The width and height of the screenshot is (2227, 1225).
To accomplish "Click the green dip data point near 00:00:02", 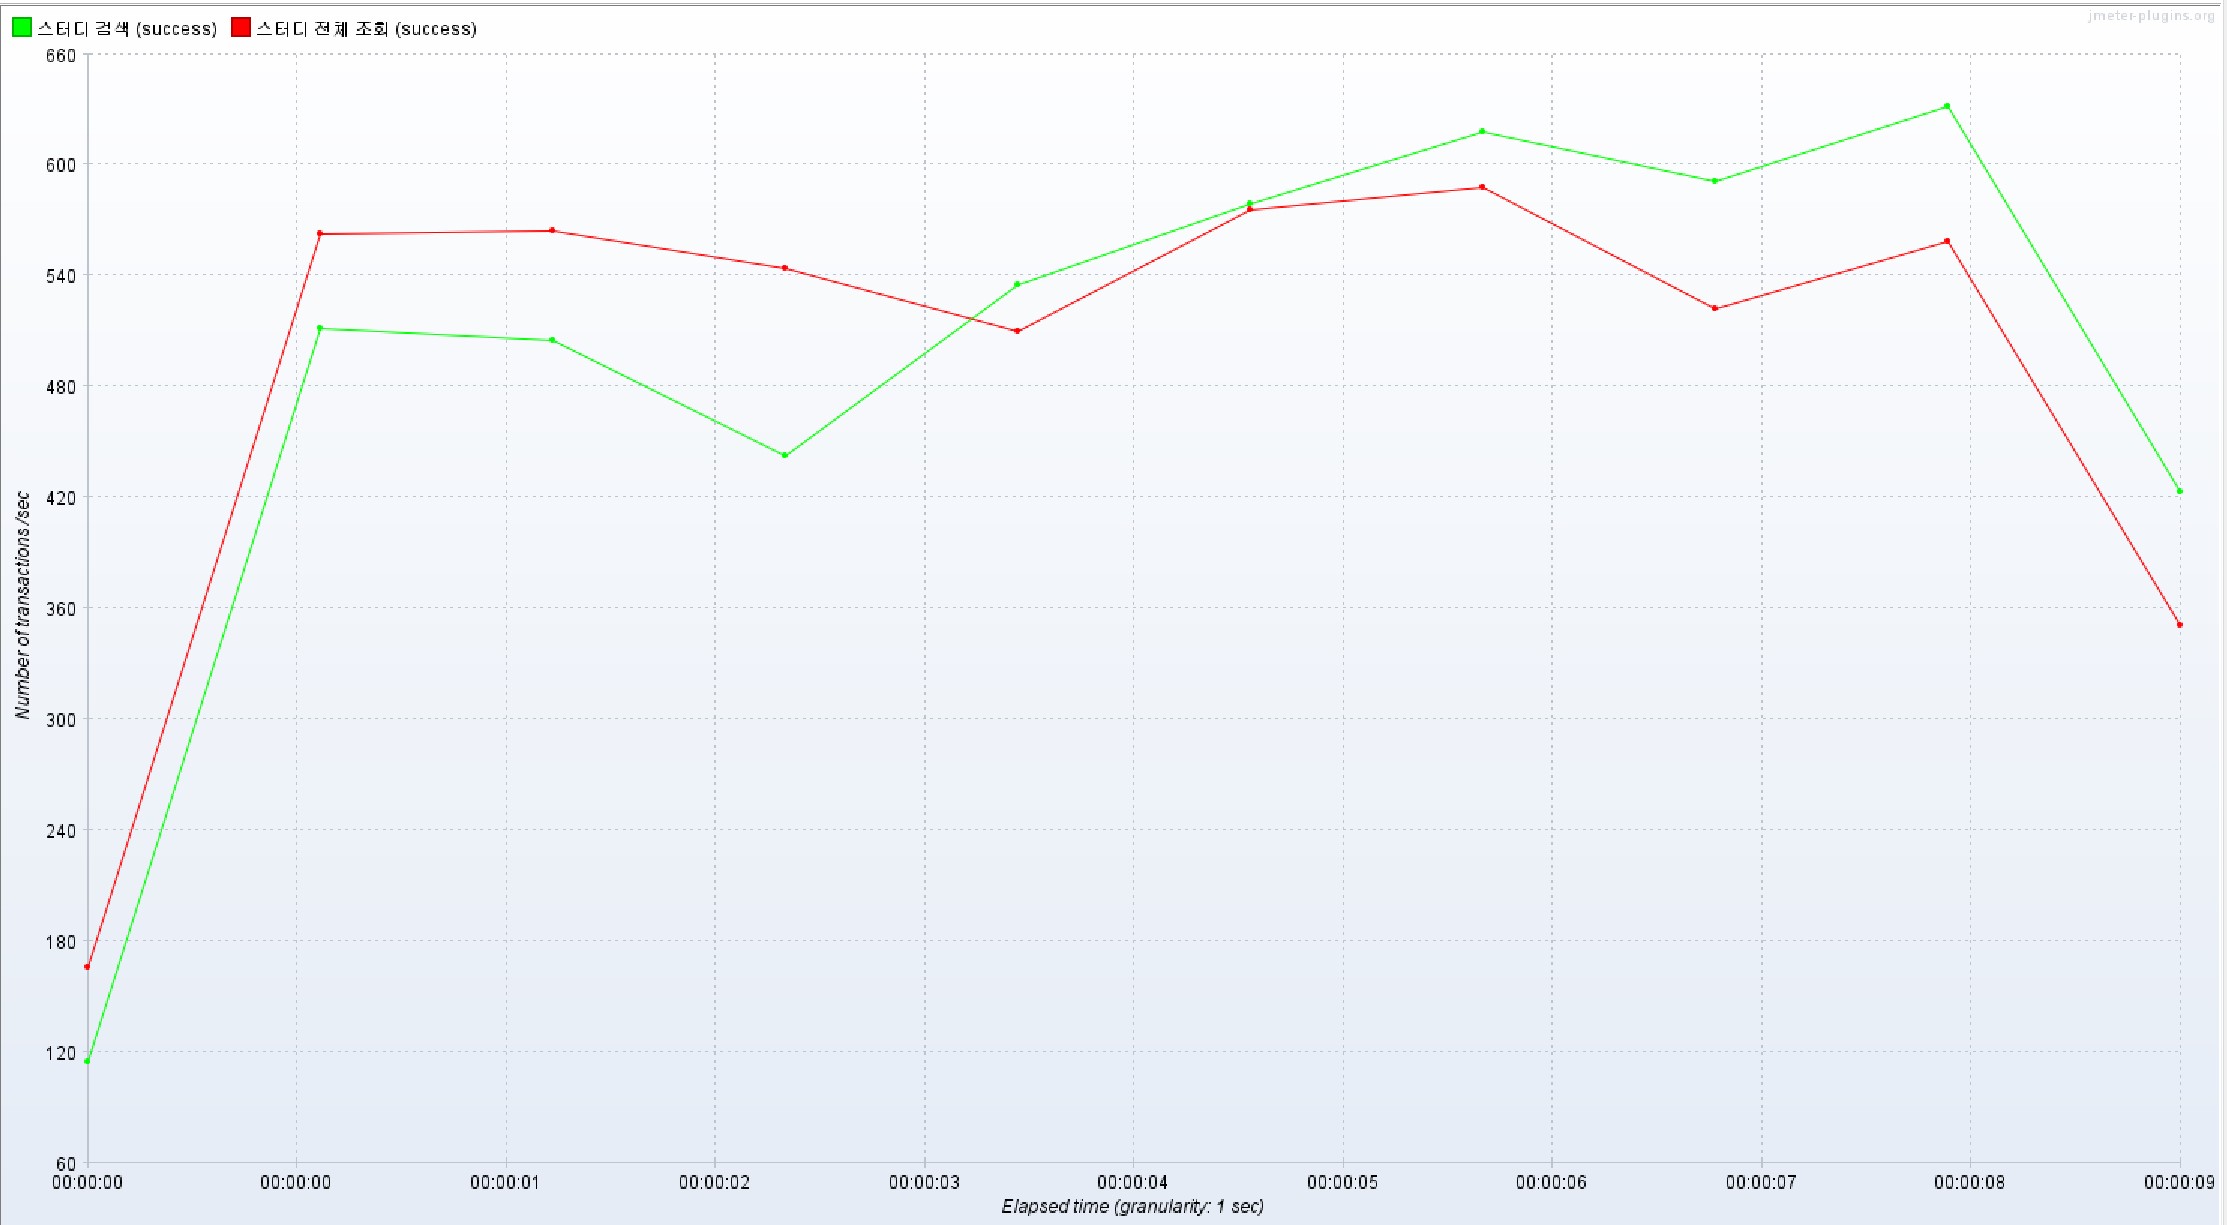I will coord(785,456).
